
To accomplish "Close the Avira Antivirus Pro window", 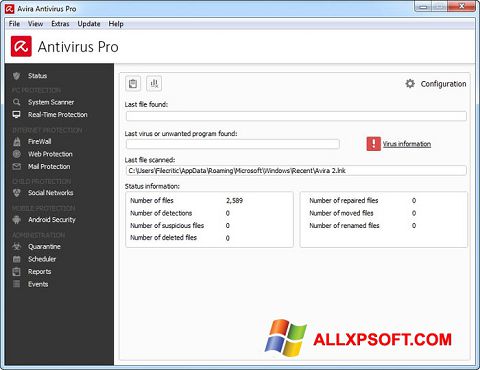I will click(x=462, y=6).
